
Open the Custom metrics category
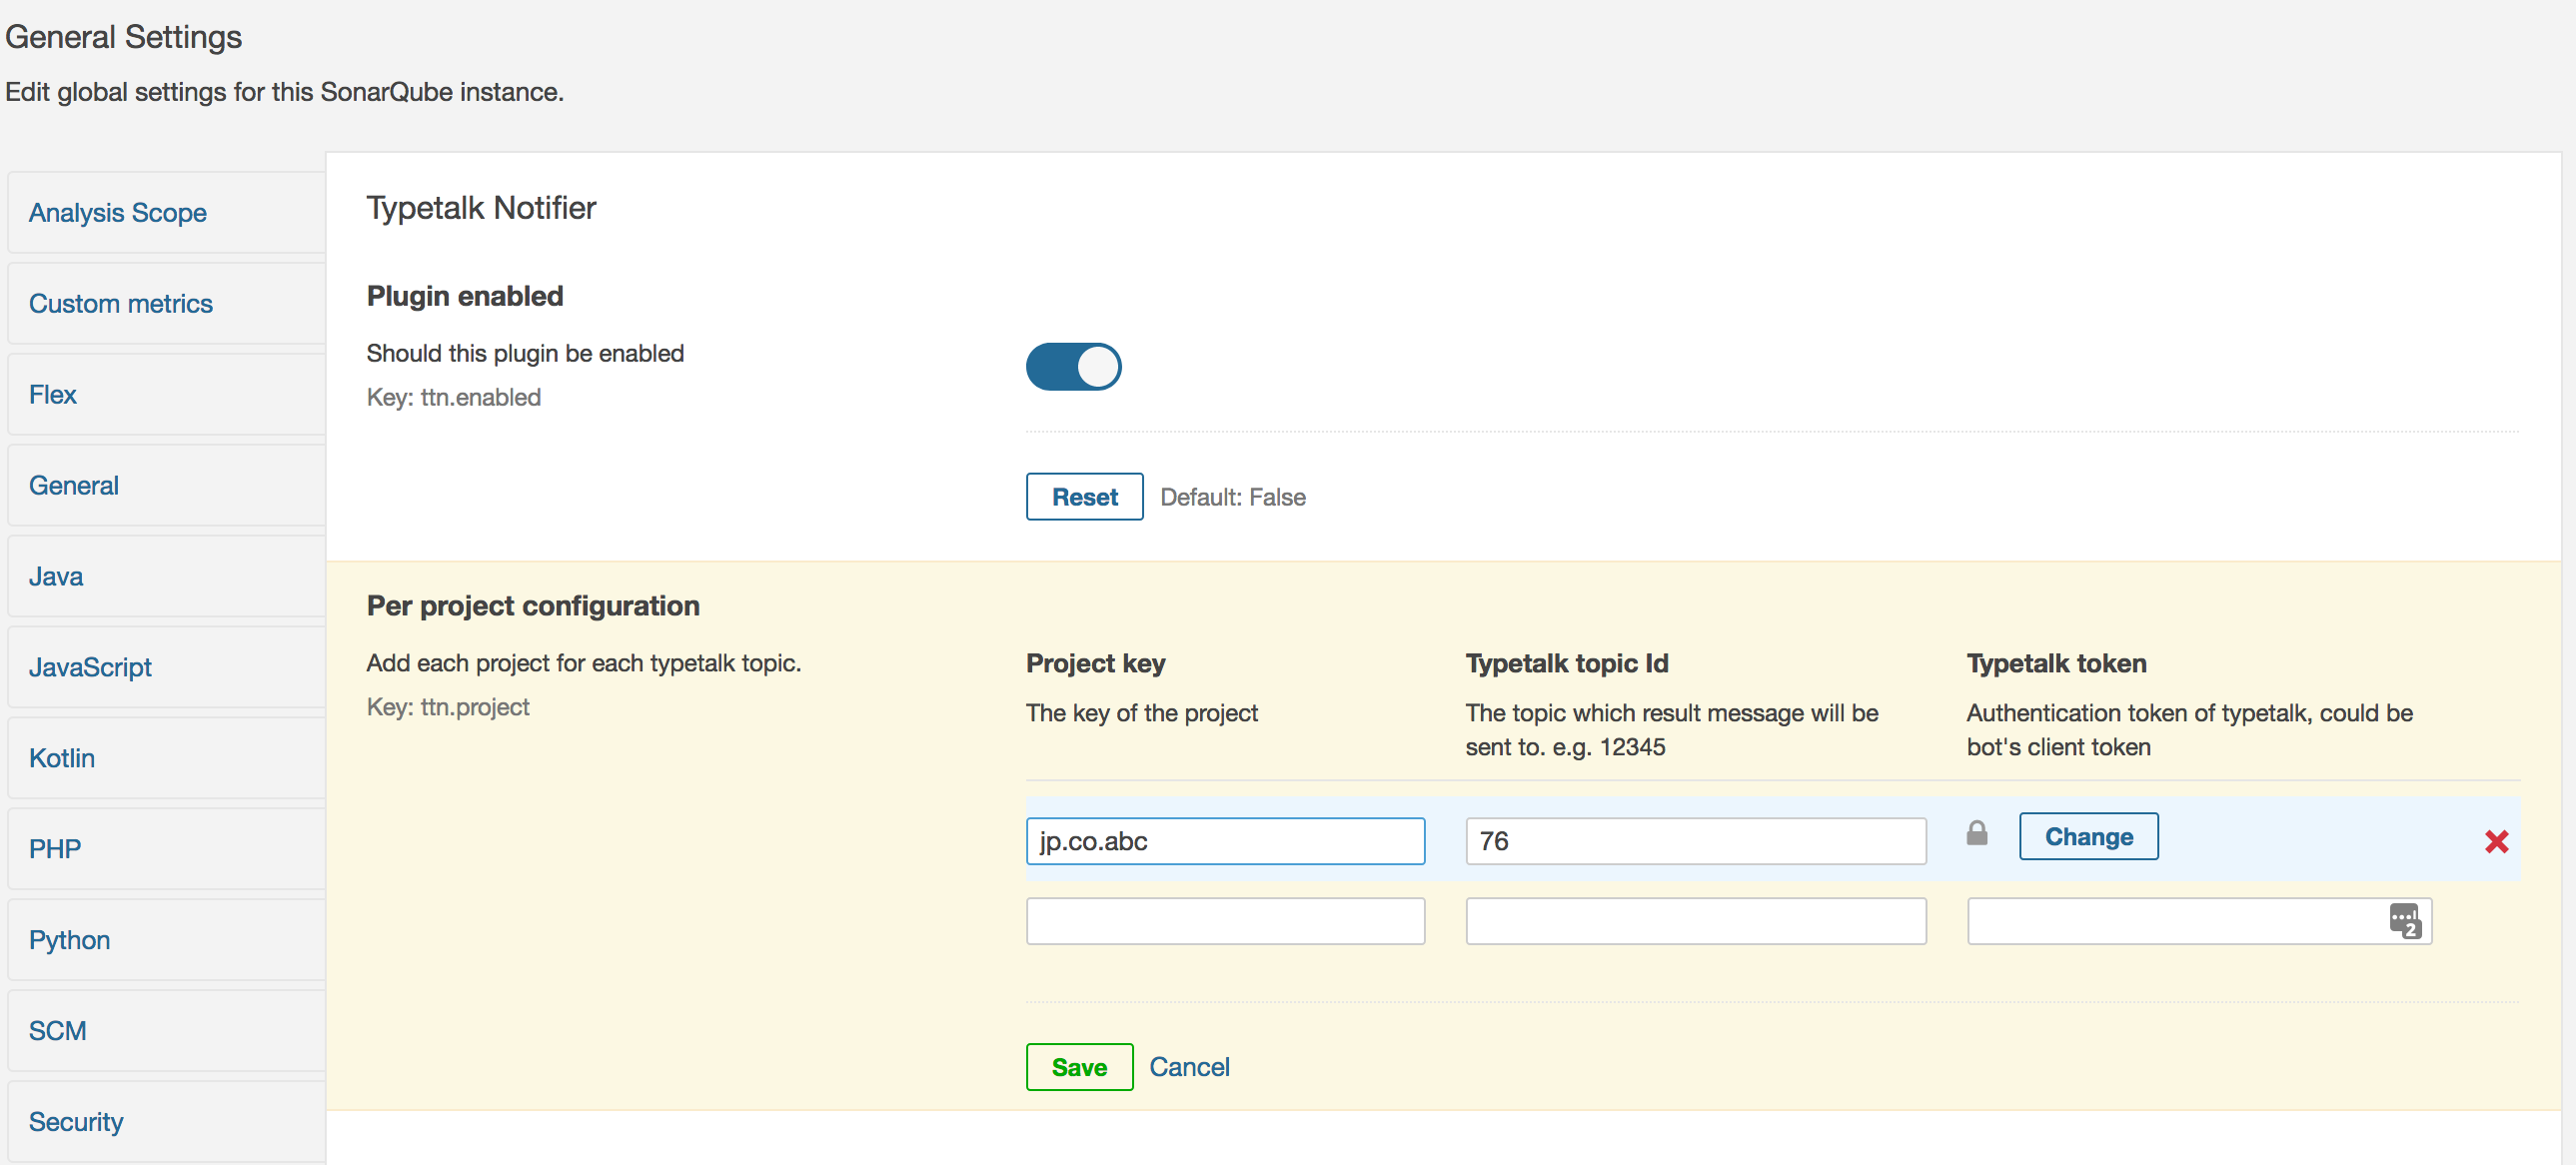click(x=120, y=303)
